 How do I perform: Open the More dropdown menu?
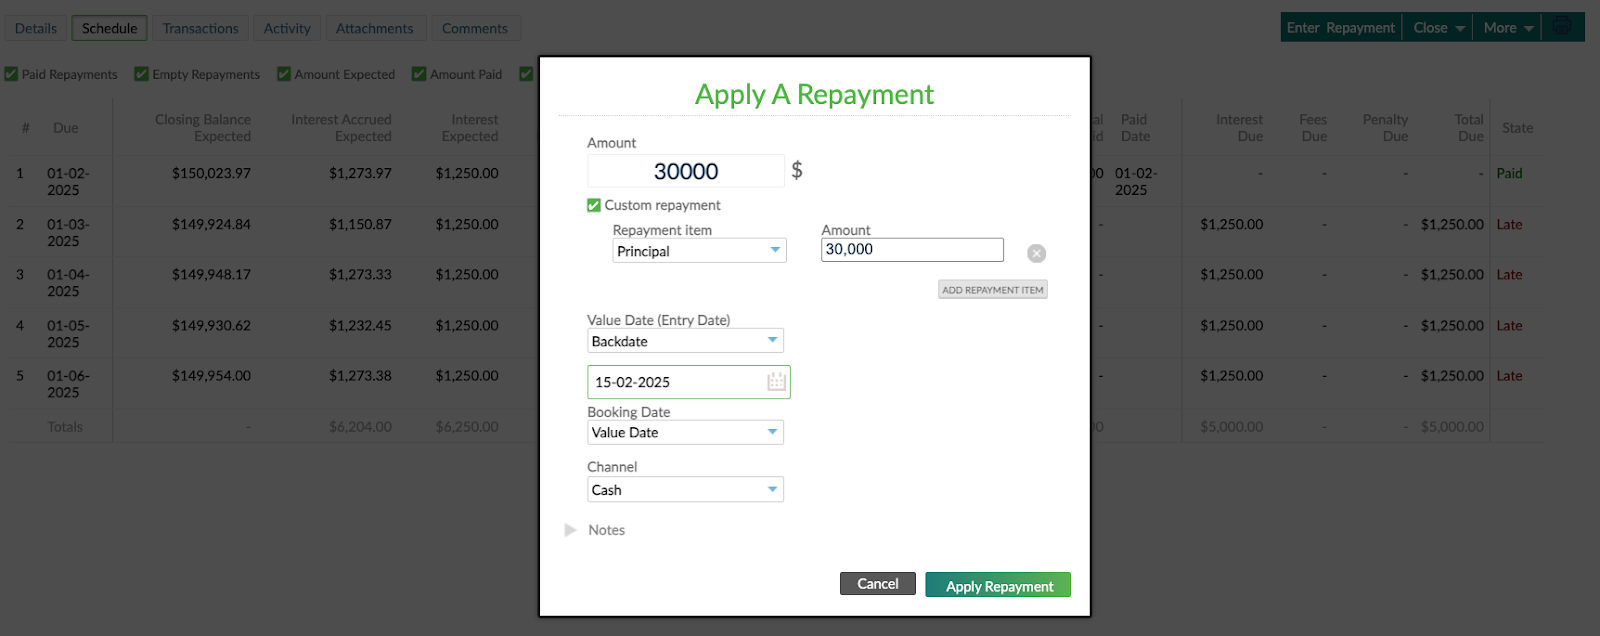coord(1508,28)
